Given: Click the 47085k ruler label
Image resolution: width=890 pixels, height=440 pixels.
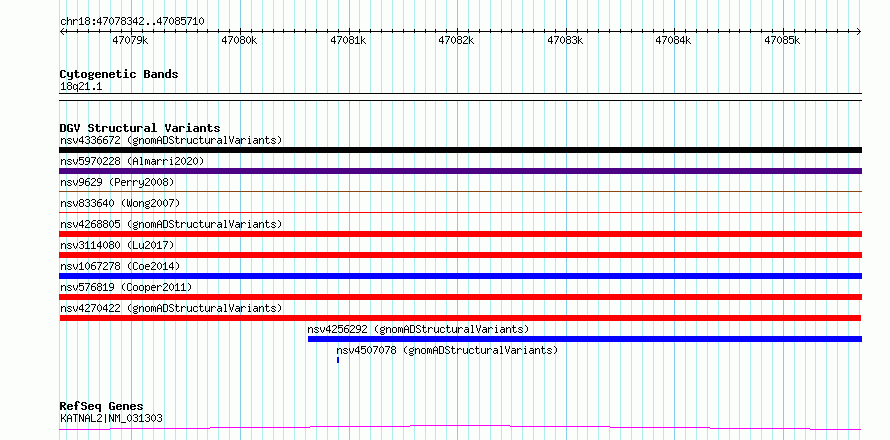Looking at the screenshot, I should (x=782, y=40).
